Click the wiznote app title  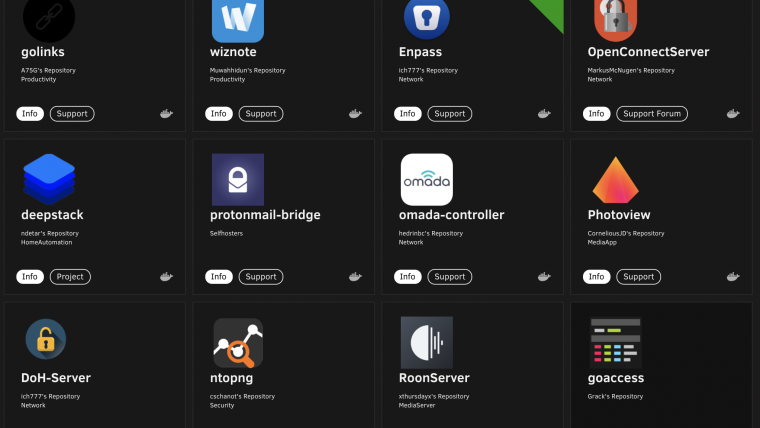pos(233,52)
